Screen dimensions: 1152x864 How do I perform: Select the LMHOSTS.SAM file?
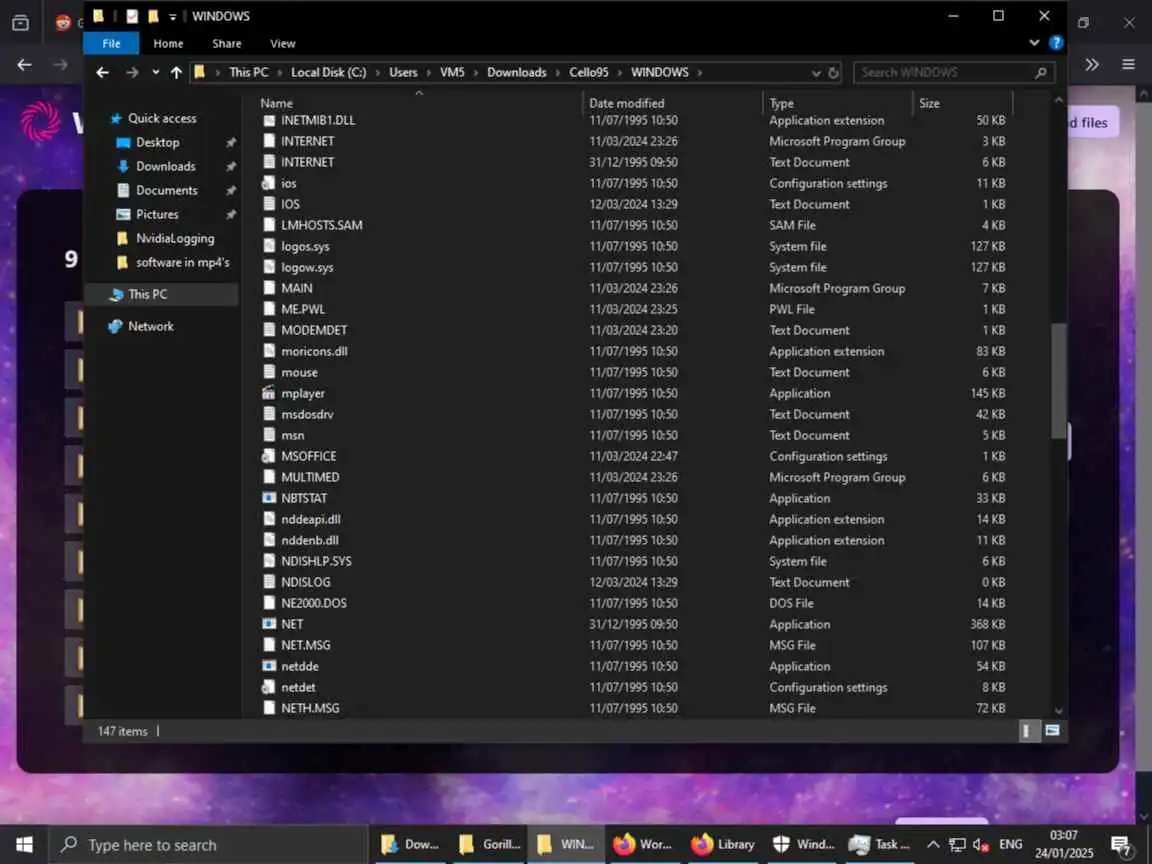coord(321,225)
